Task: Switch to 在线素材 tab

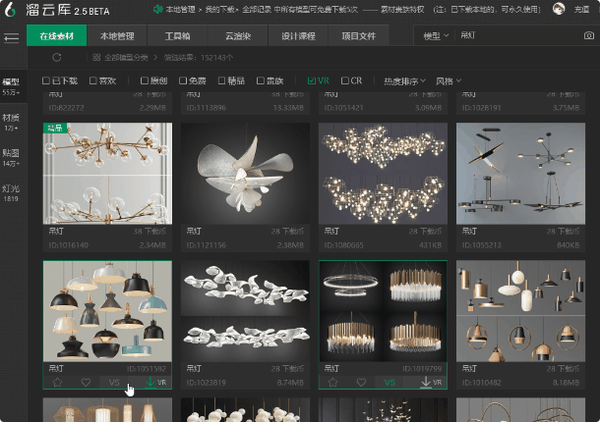Action: tap(57, 36)
